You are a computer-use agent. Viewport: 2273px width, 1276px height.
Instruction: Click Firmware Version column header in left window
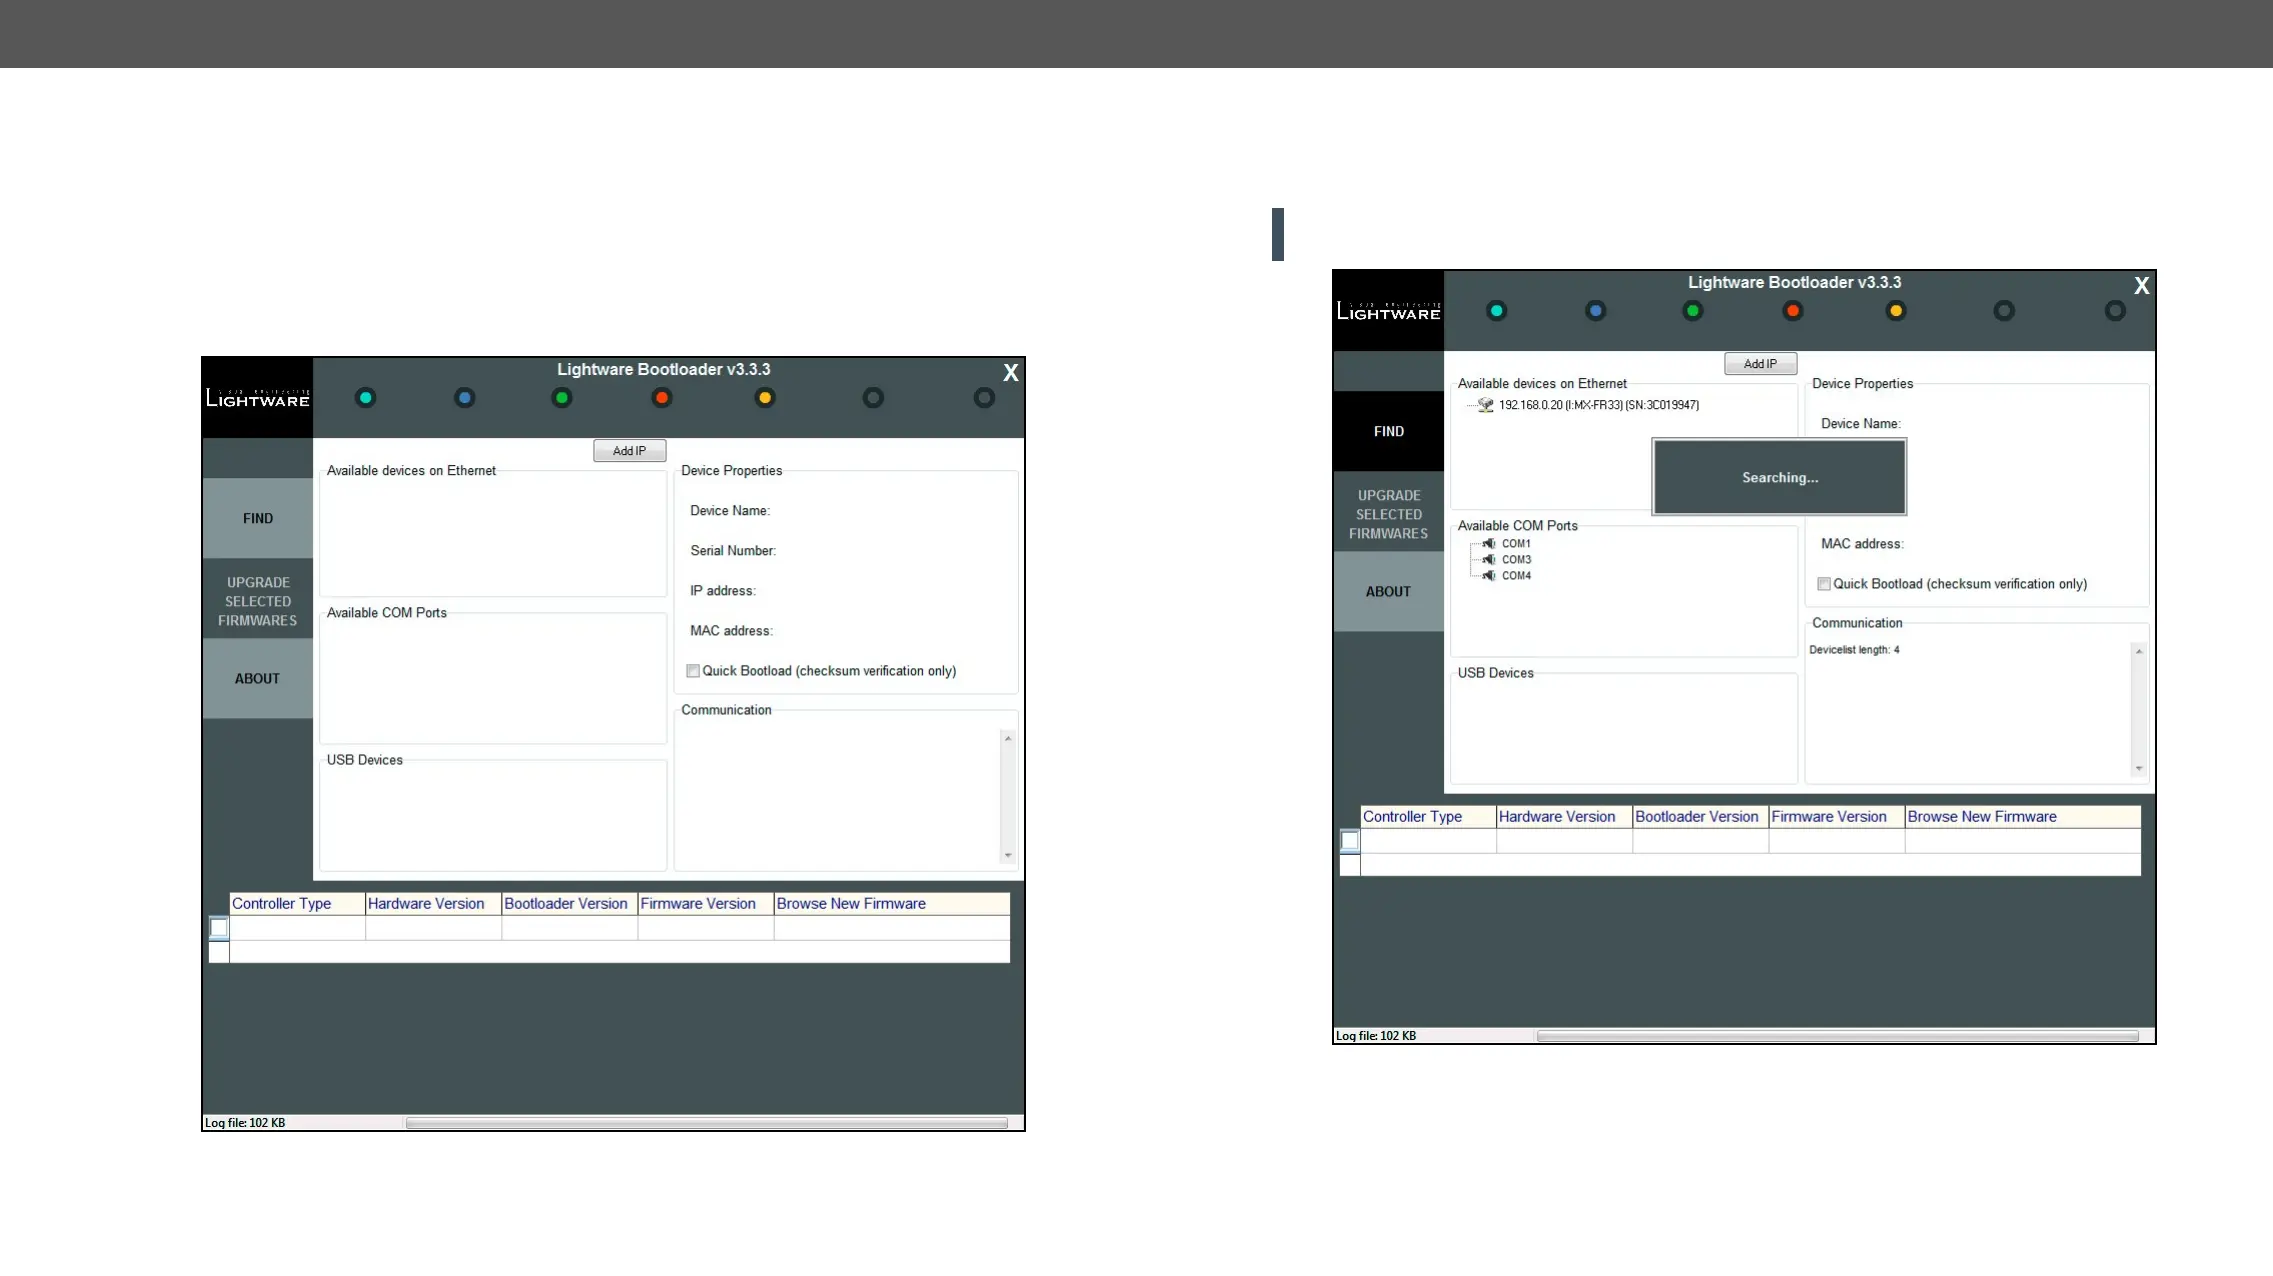pos(705,904)
